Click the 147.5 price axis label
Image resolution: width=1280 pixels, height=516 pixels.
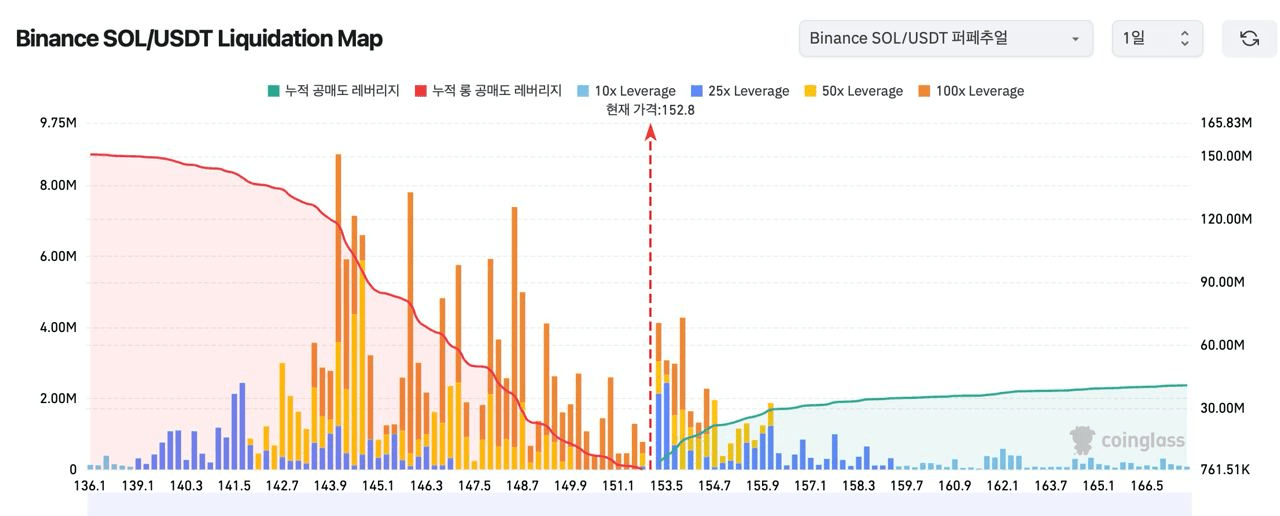pos(474,486)
